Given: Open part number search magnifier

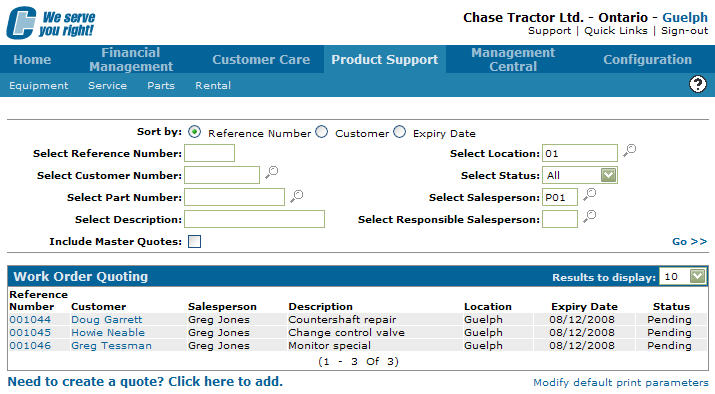Looking at the screenshot, I should 297,196.
